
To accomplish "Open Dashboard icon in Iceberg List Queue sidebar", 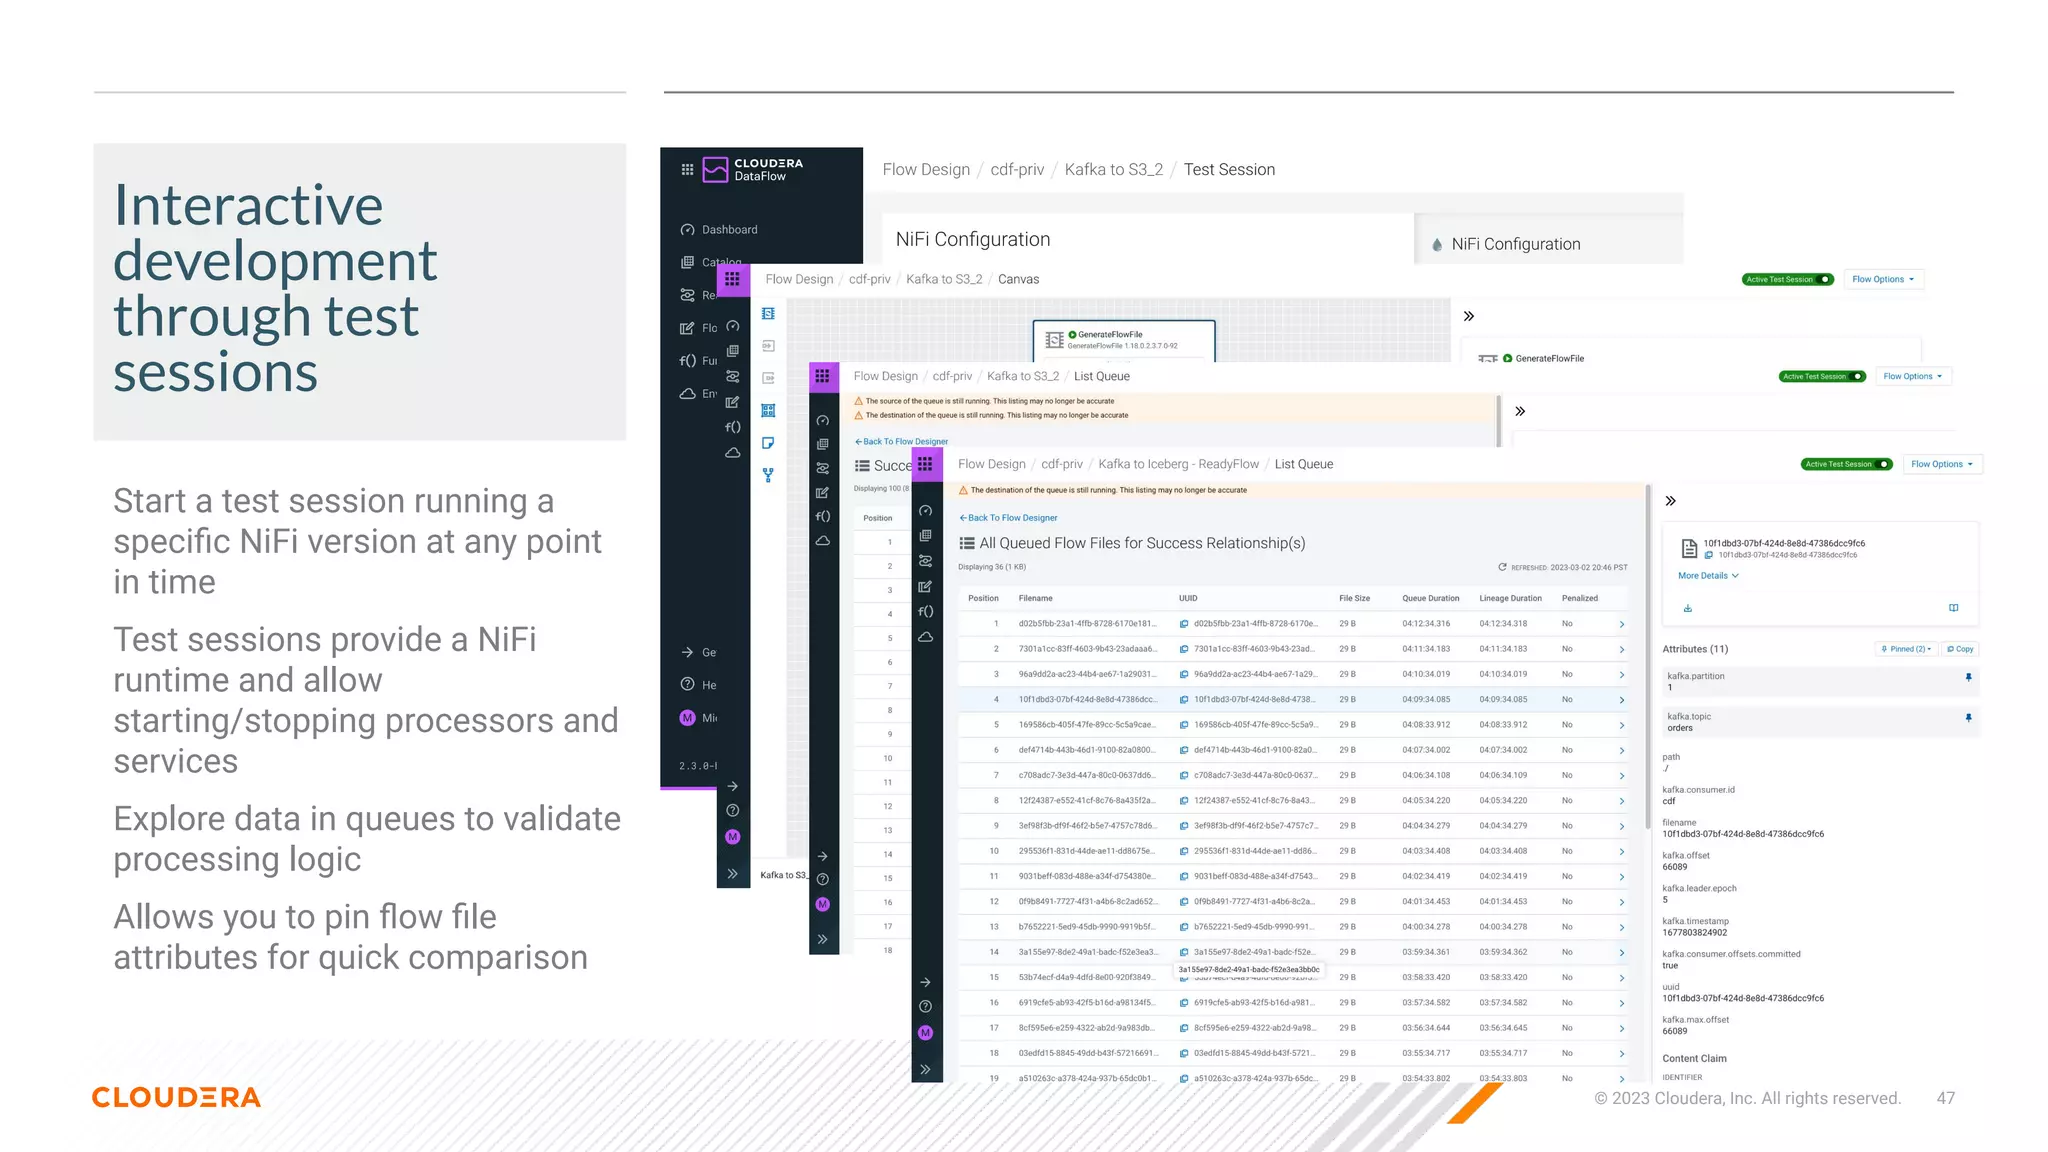I will point(926,511).
